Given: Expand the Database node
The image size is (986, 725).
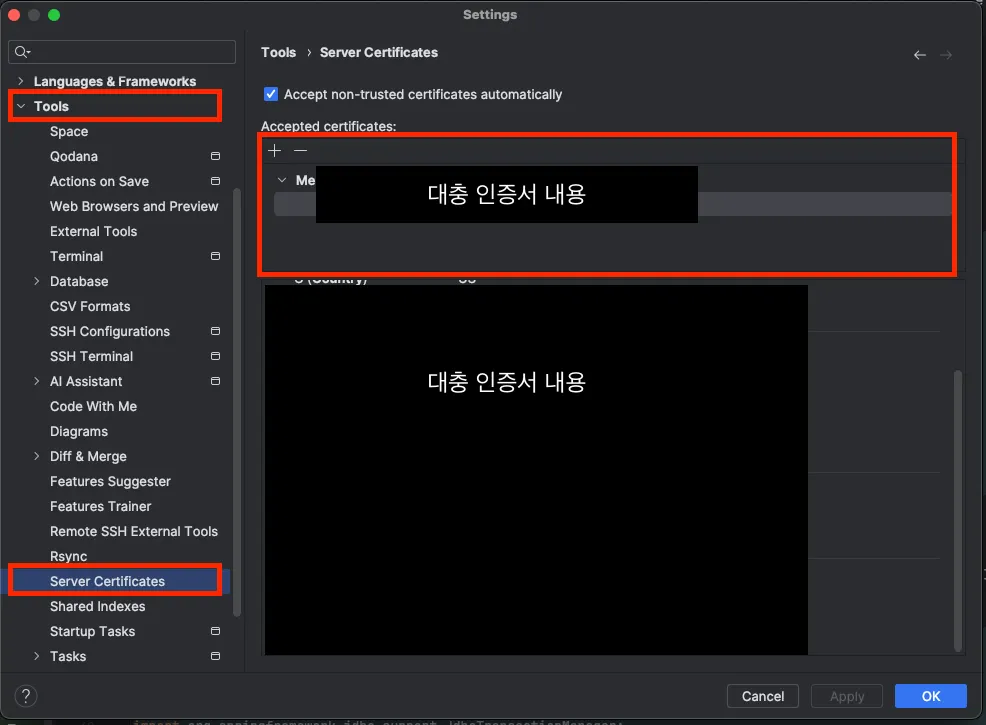Looking at the screenshot, I should coord(36,281).
